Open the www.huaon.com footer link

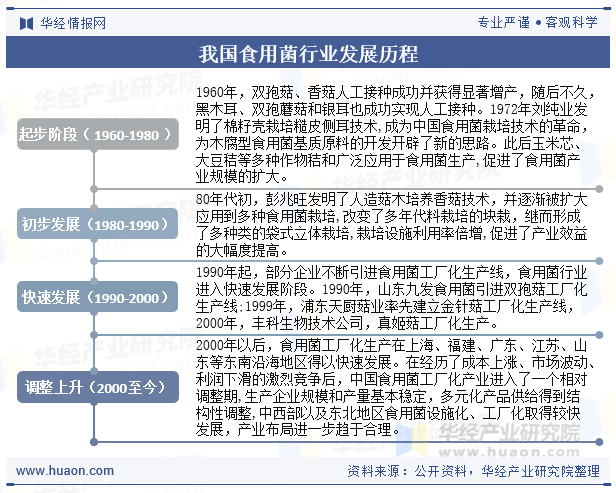point(65,470)
